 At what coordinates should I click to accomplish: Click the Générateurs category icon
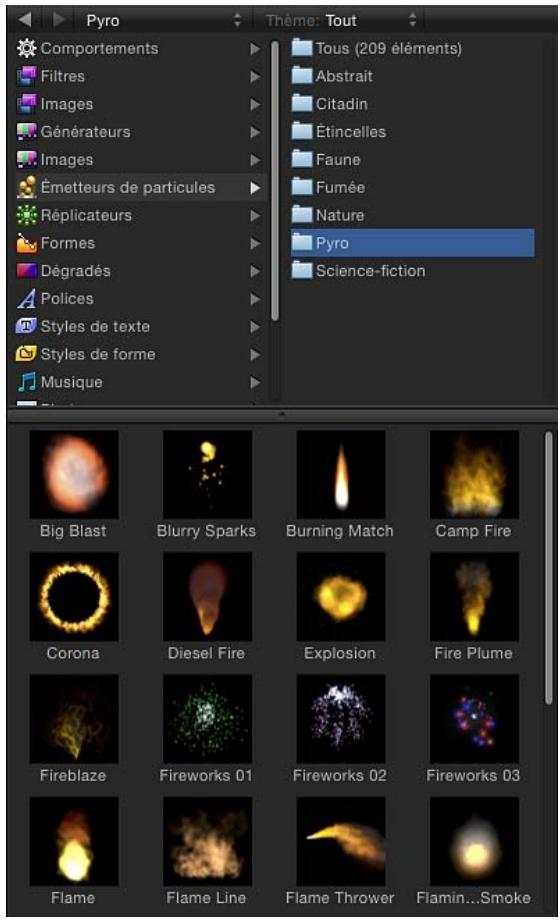point(26,131)
